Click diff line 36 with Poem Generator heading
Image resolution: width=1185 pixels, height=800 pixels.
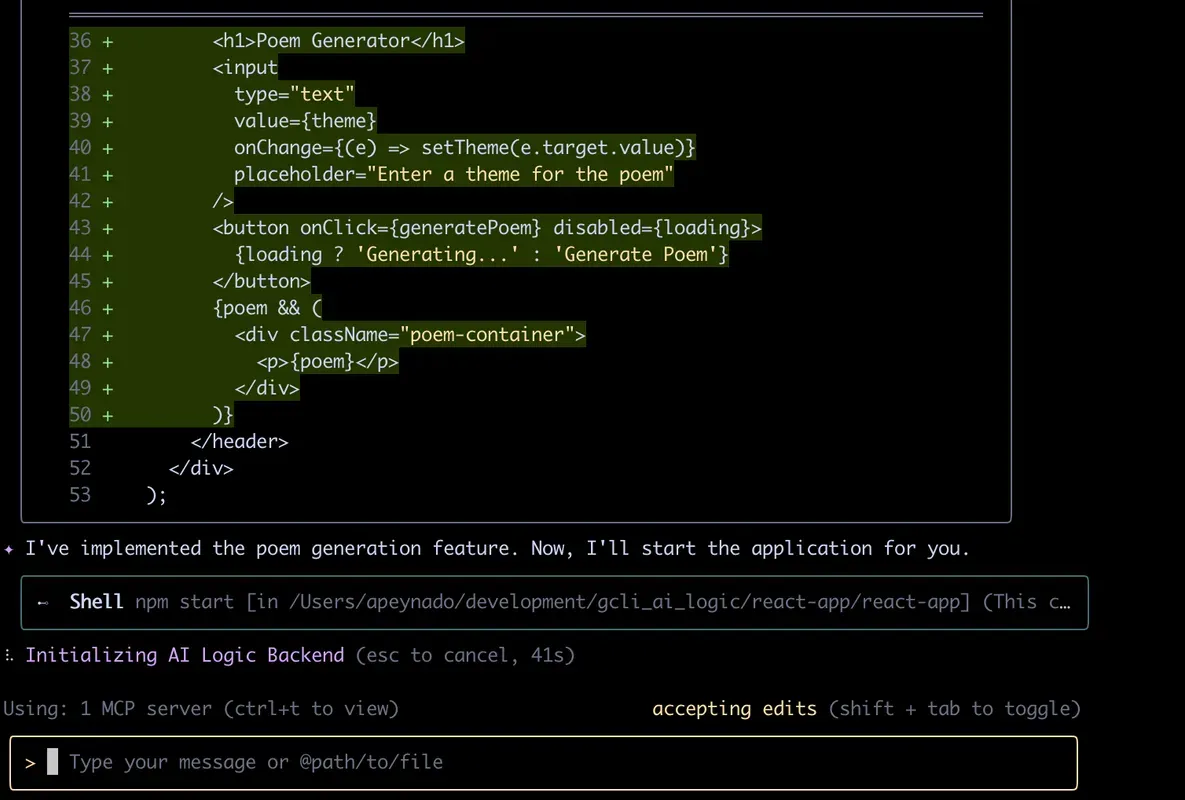point(338,41)
